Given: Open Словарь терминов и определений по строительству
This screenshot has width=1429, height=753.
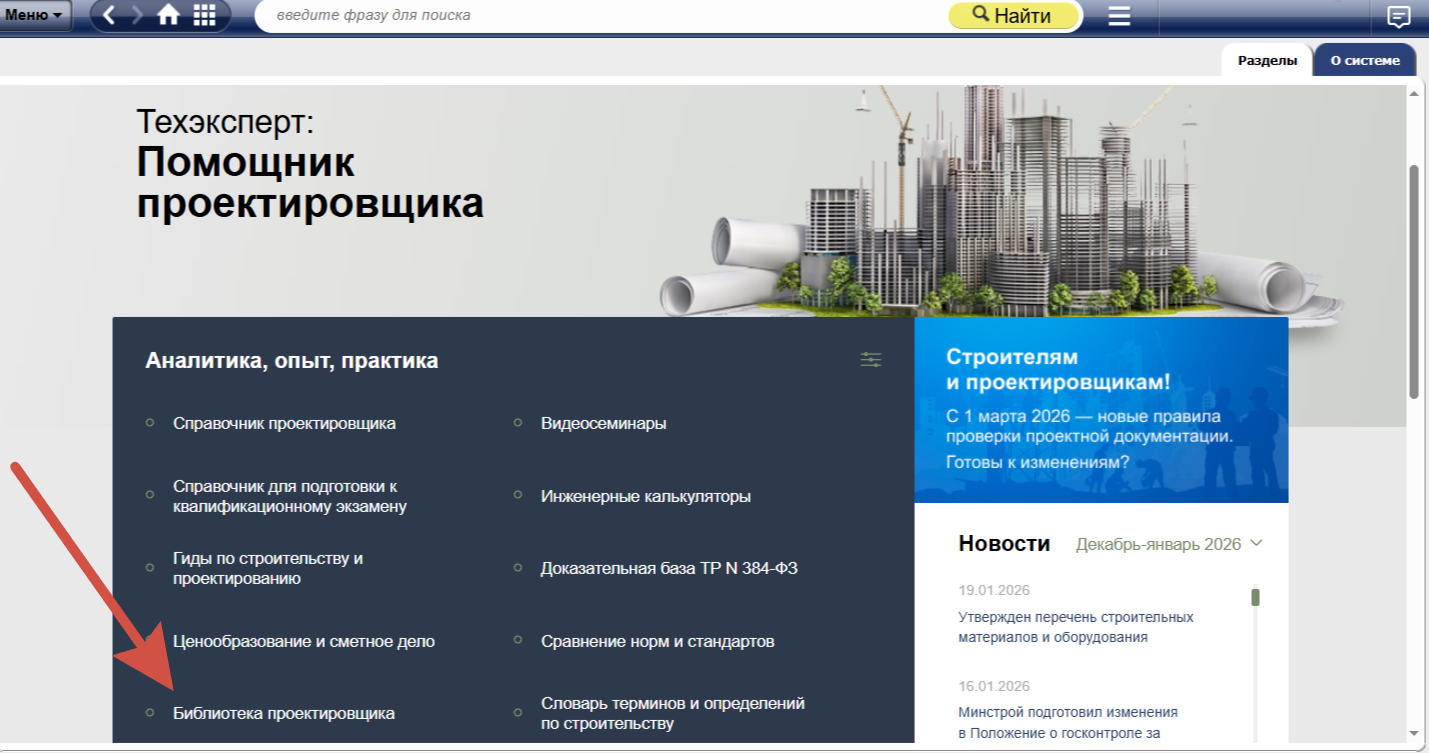Looking at the screenshot, I should coord(673,713).
